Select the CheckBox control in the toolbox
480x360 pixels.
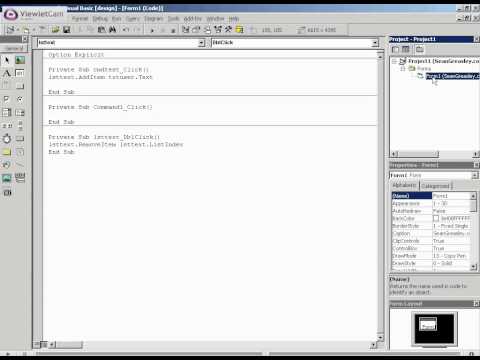pos(7,99)
